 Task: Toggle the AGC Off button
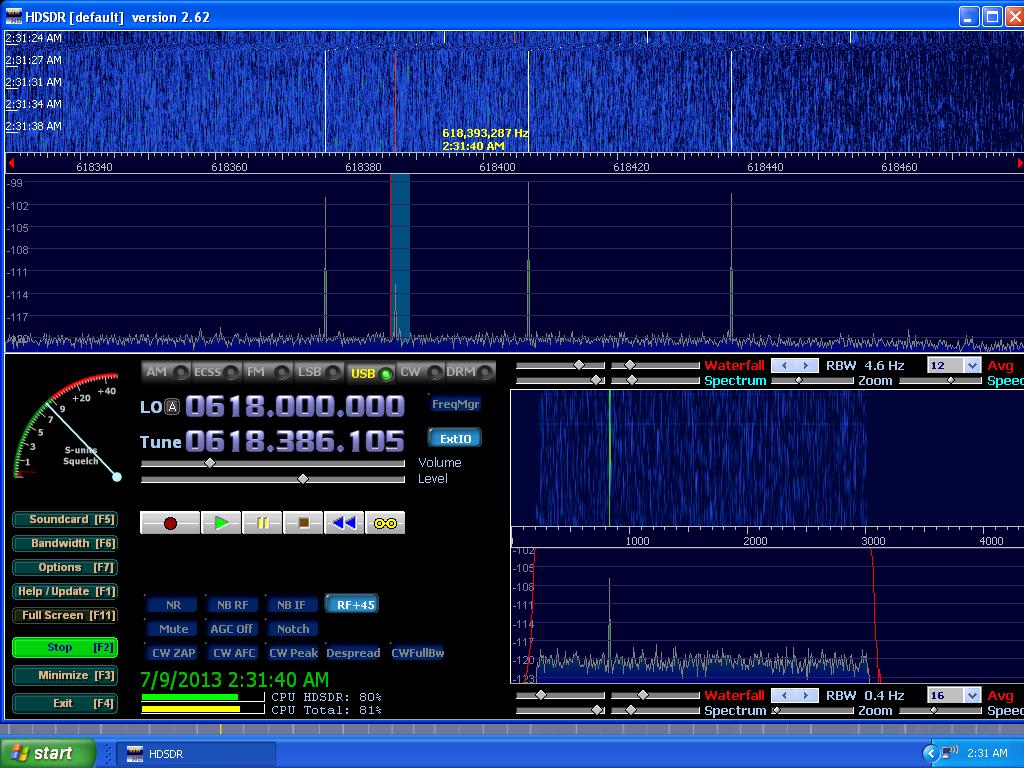pyautogui.click(x=232, y=629)
